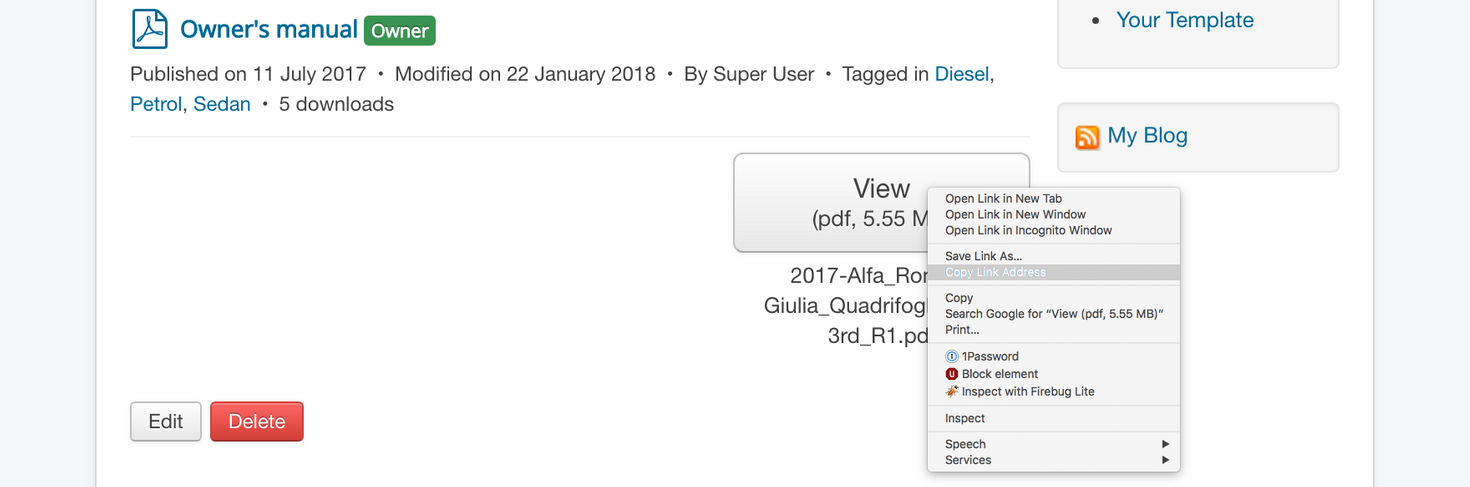Click the Firebug Lite bug icon
This screenshot has height=487, width=1470.
(x=952, y=391)
